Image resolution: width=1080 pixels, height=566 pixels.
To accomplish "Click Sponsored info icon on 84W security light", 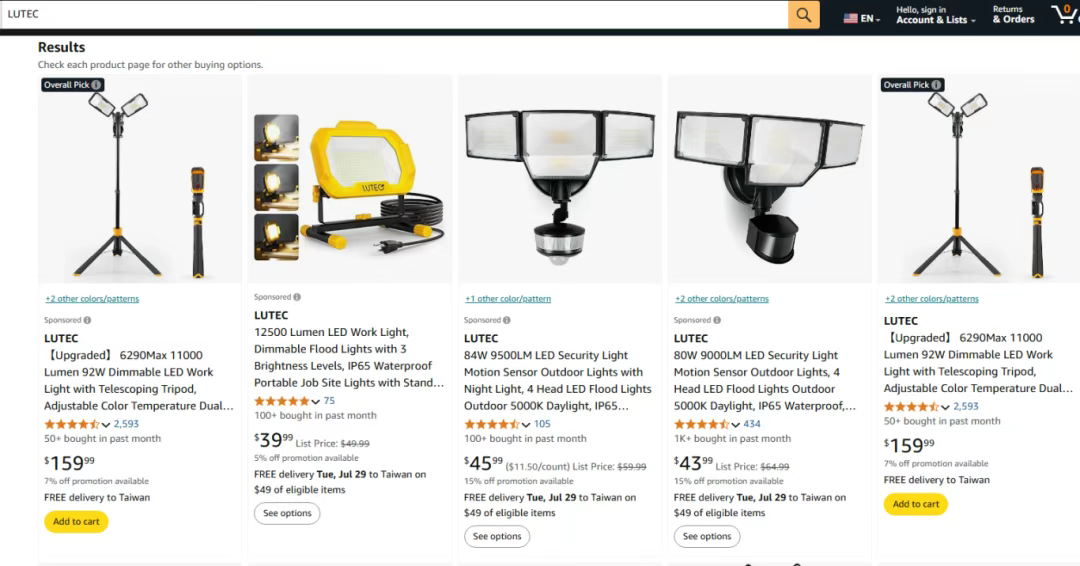I will pos(507,320).
